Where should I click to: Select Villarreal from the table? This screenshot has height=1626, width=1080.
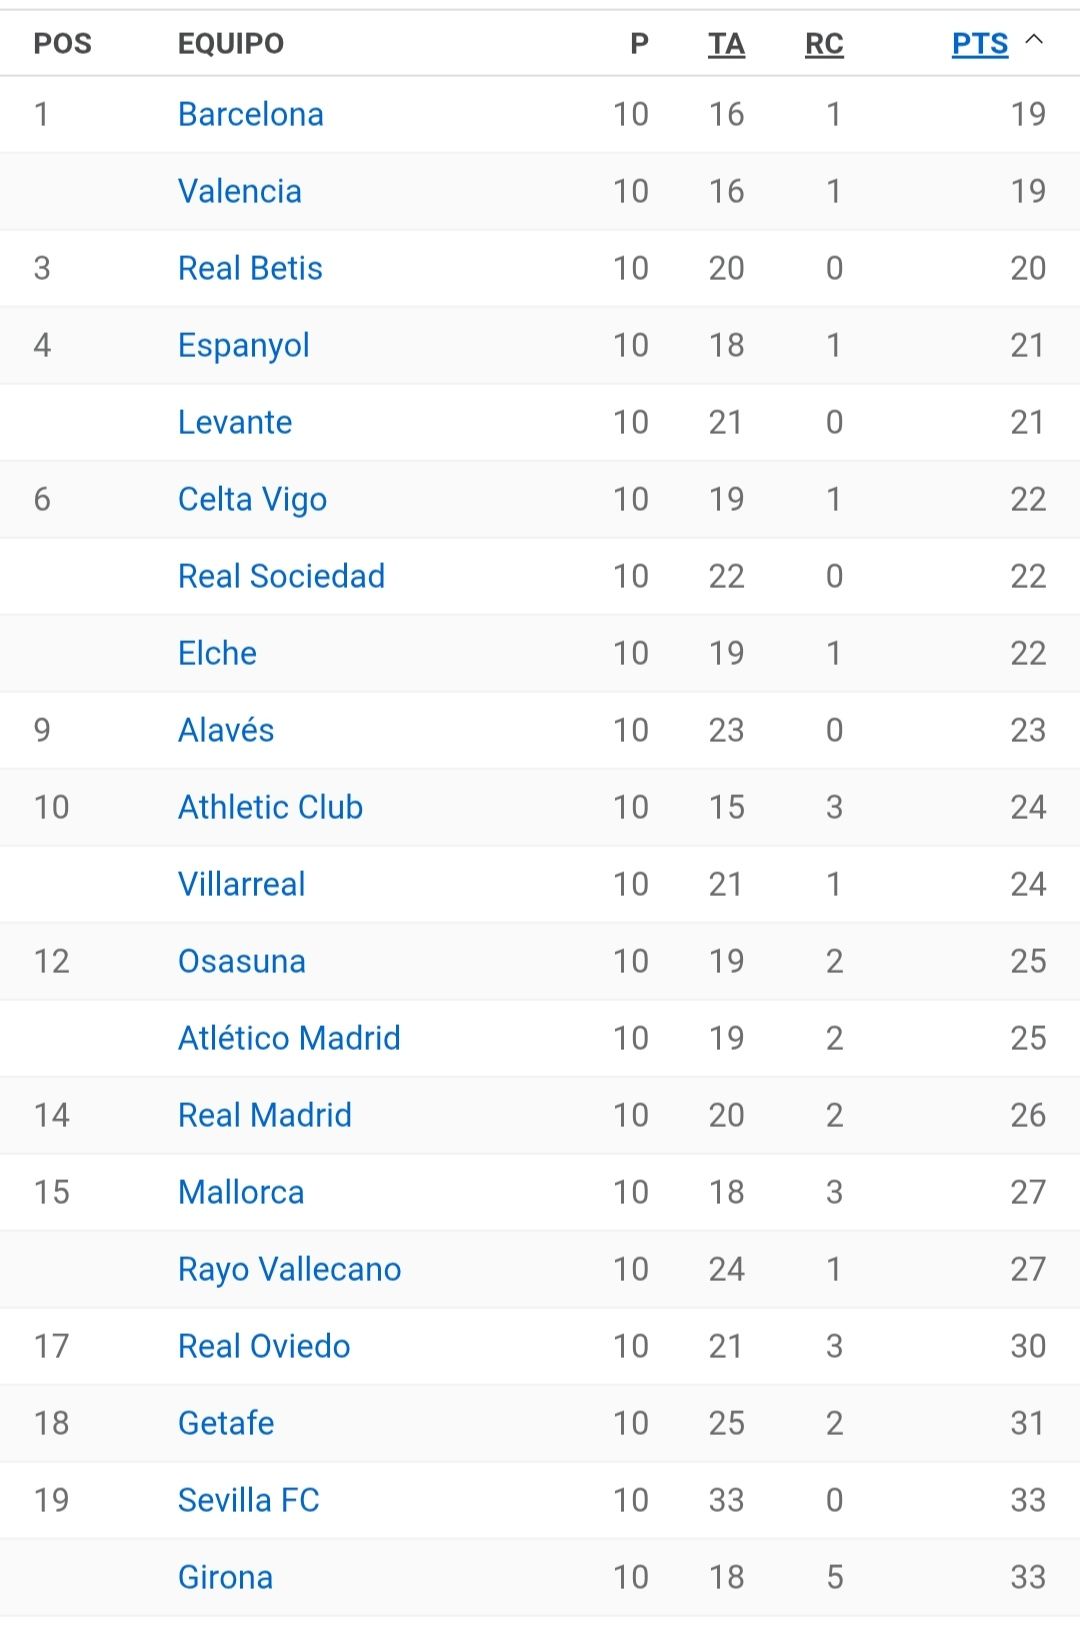(241, 884)
